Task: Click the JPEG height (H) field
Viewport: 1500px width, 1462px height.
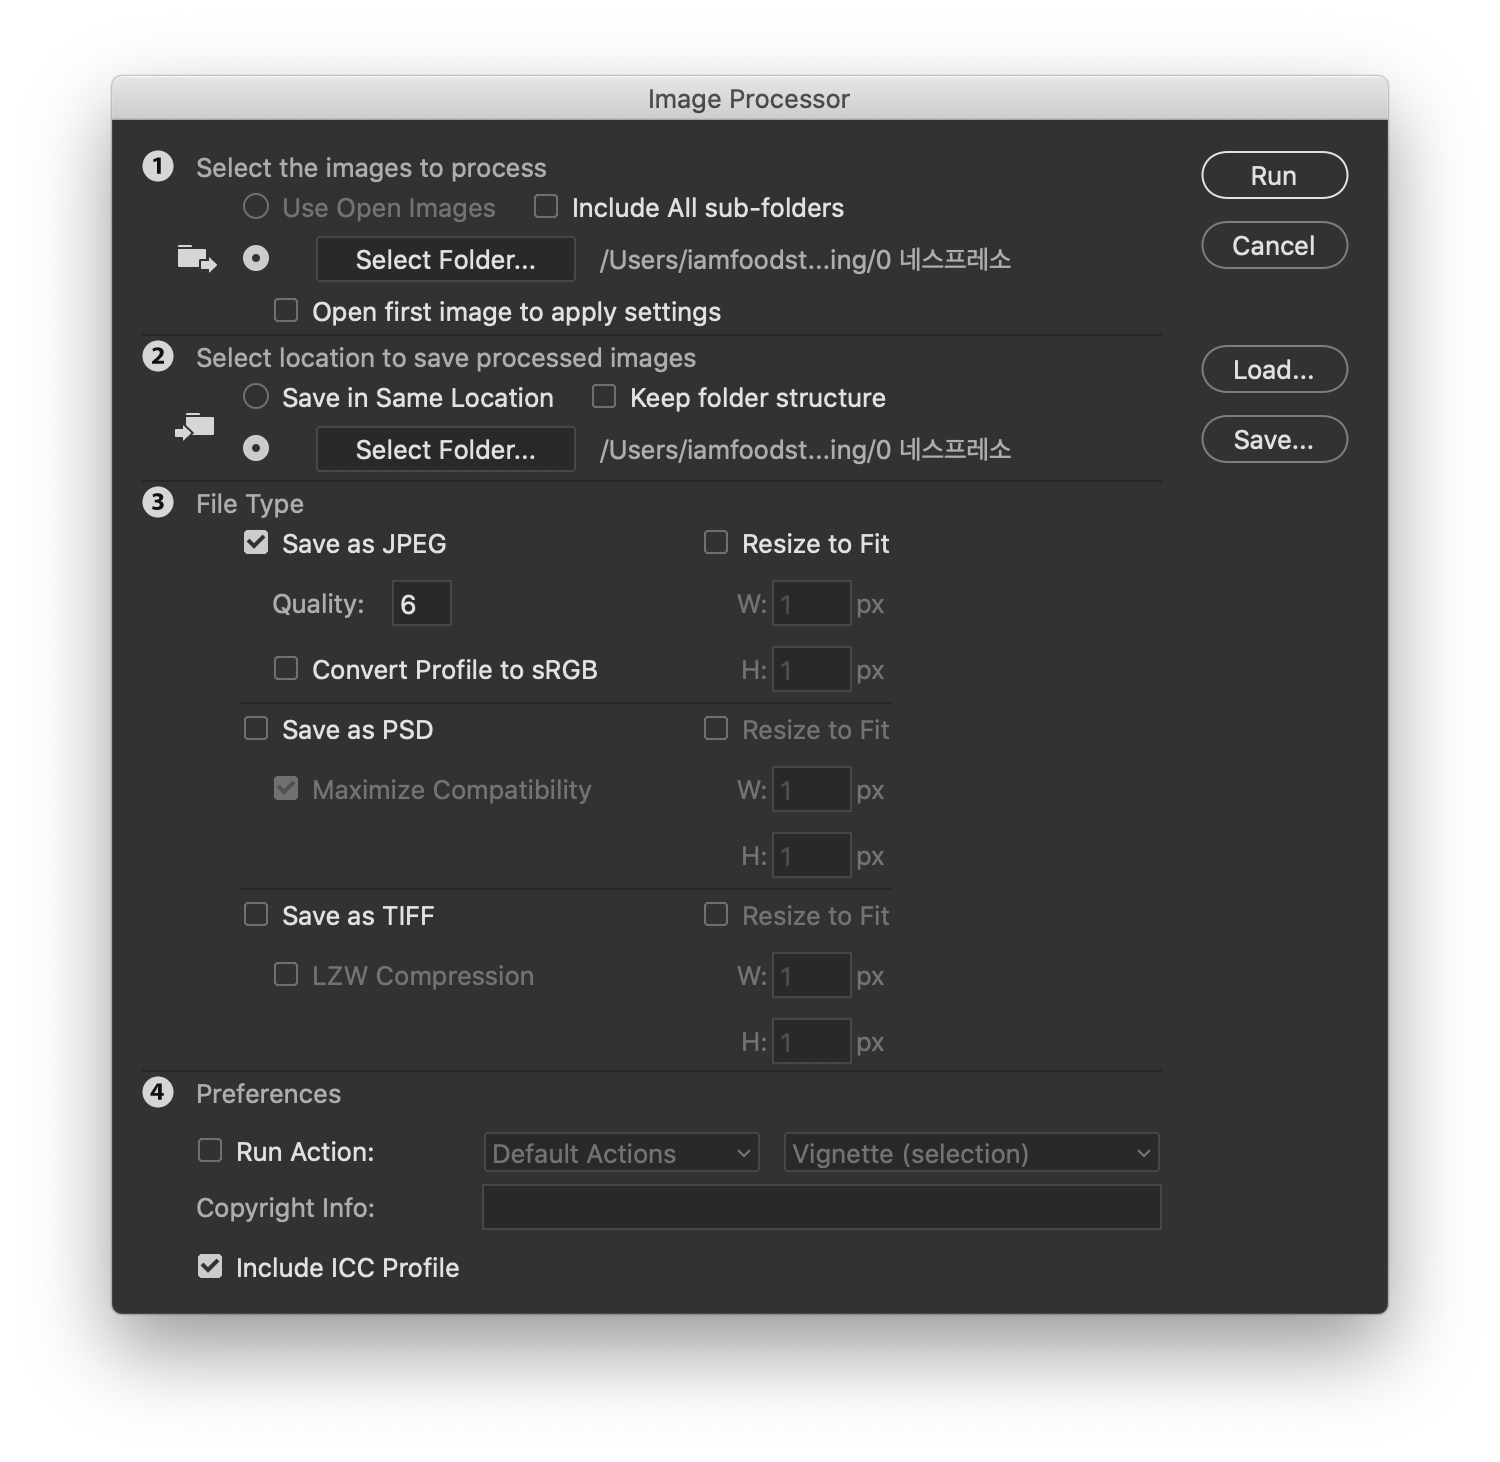Action: point(811,669)
